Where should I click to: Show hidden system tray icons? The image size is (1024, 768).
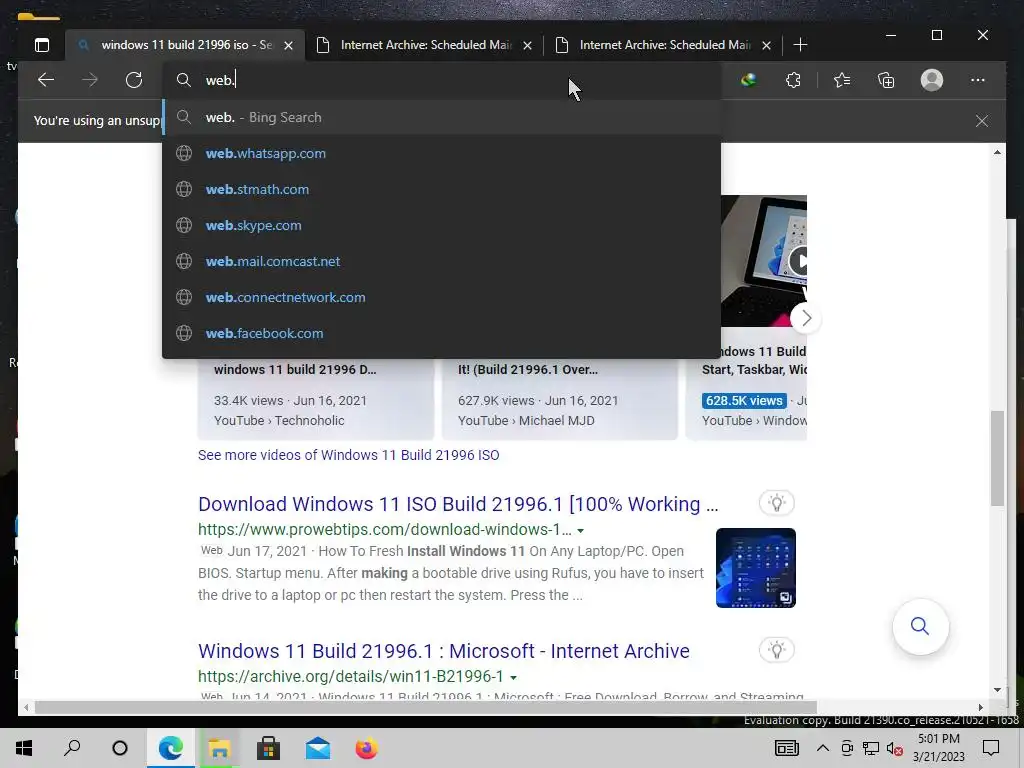pos(823,748)
